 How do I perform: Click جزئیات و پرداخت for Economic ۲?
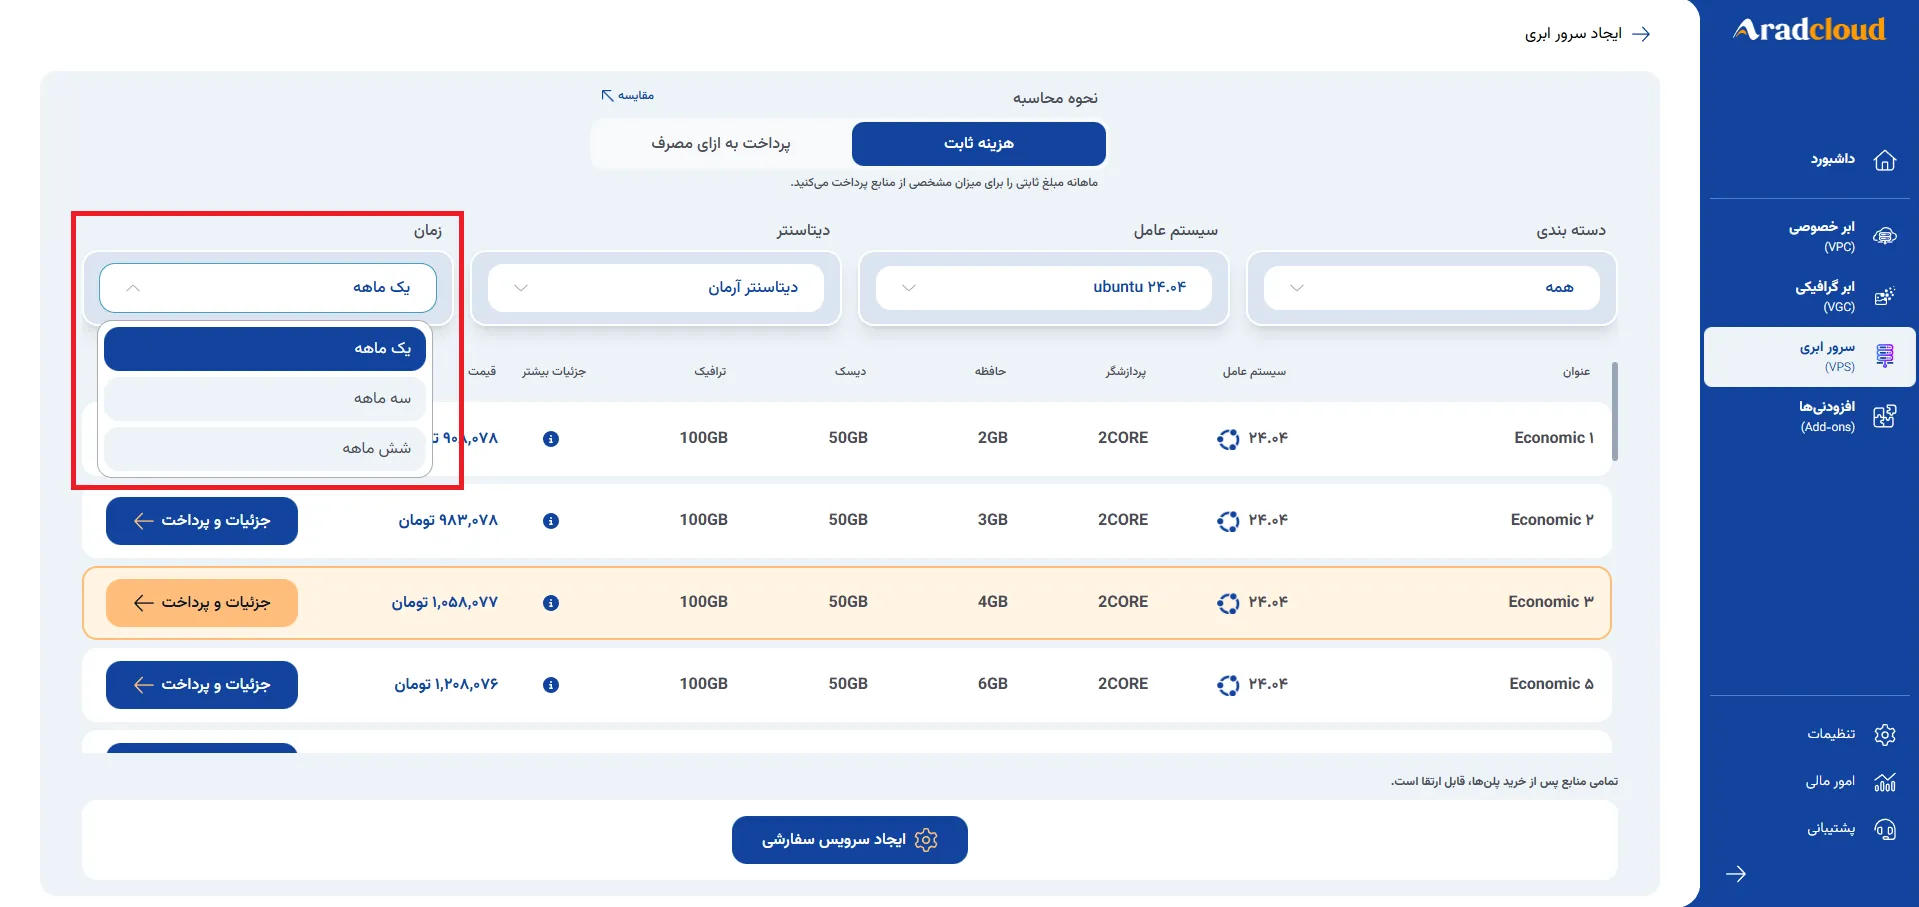point(202,521)
